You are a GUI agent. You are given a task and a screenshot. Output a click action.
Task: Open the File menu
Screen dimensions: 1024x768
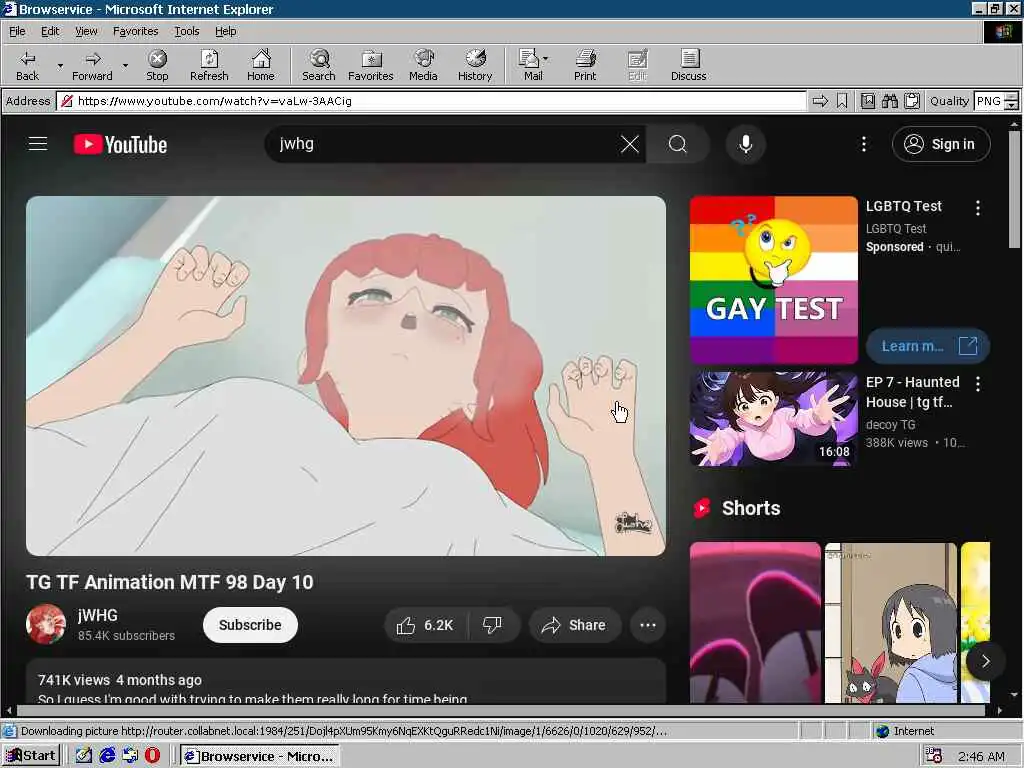pyautogui.click(x=17, y=31)
